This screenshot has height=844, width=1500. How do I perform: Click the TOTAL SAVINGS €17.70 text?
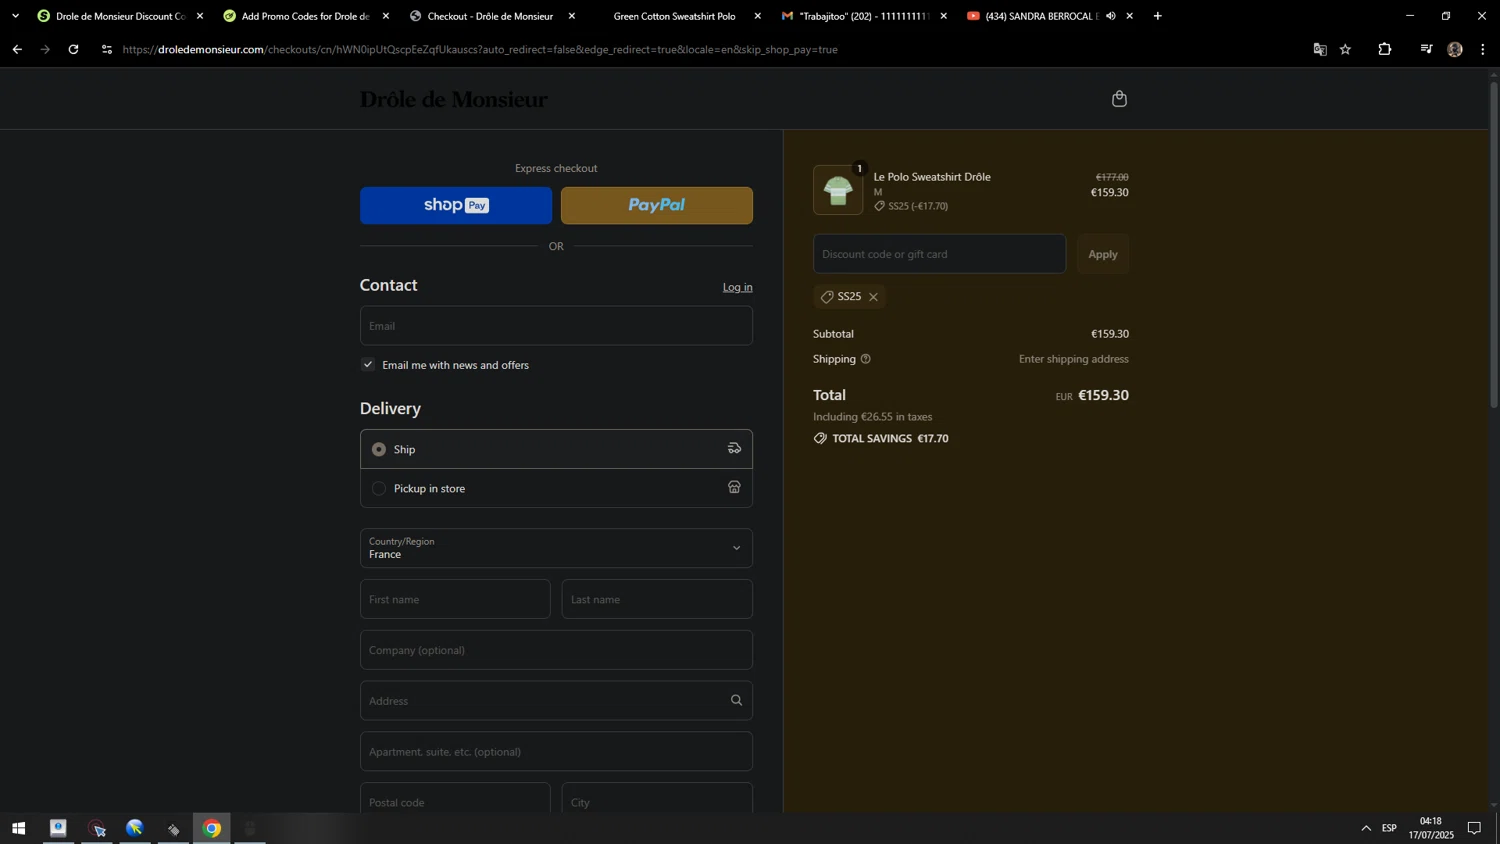click(x=890, y=438)
